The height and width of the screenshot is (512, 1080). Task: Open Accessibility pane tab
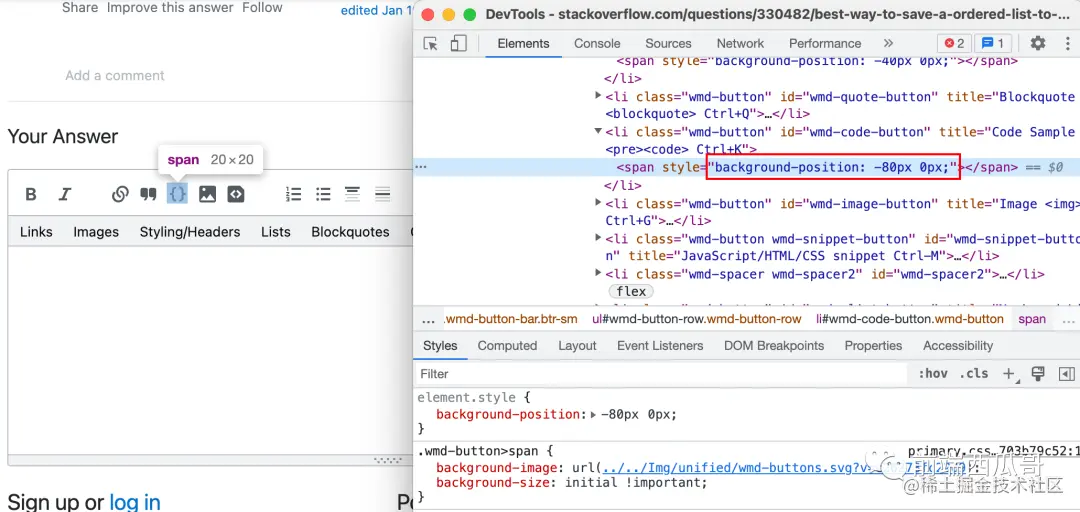click(x=958, y=346)
